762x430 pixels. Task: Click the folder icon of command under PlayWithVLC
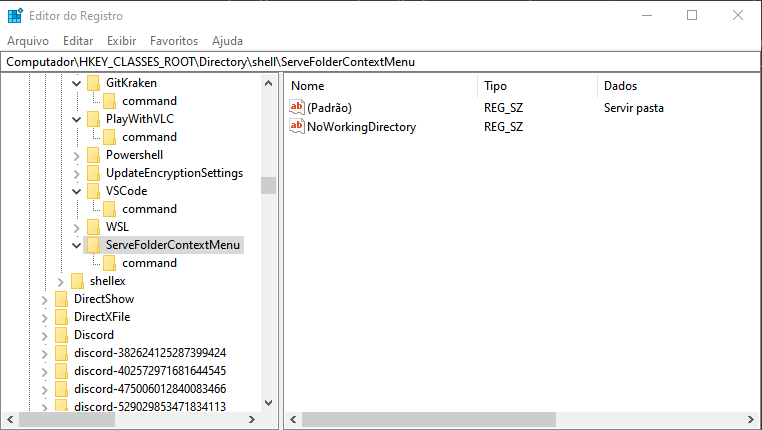click(109, 137)
